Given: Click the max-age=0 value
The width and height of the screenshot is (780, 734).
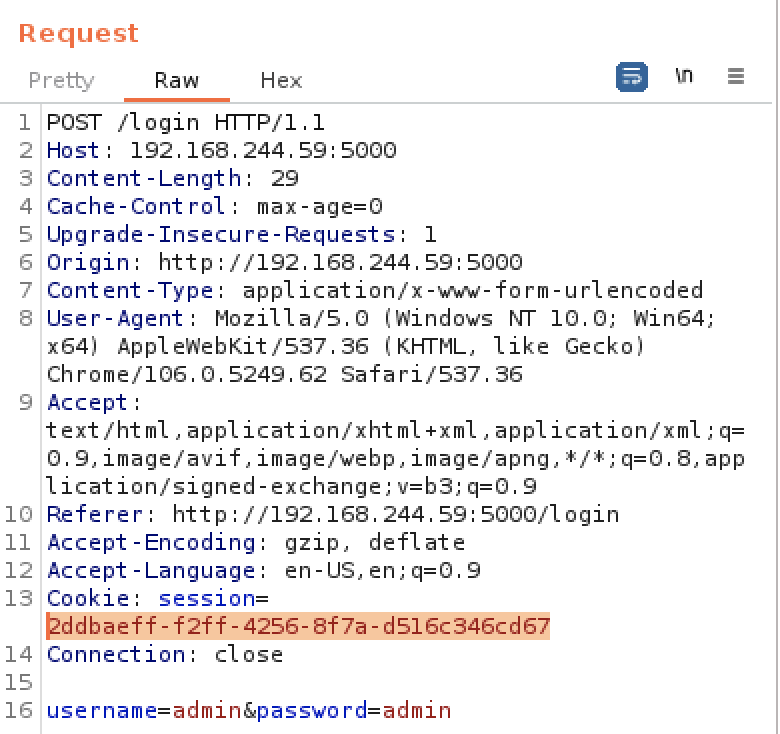Looking at the screenshot, I should point(319,206).
